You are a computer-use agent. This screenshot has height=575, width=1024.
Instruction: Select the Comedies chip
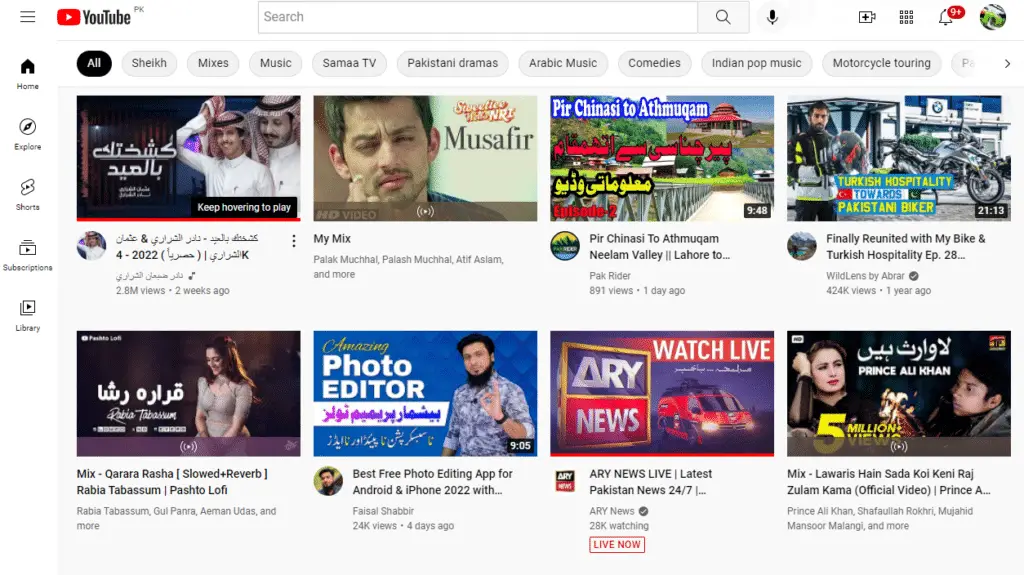654,63
